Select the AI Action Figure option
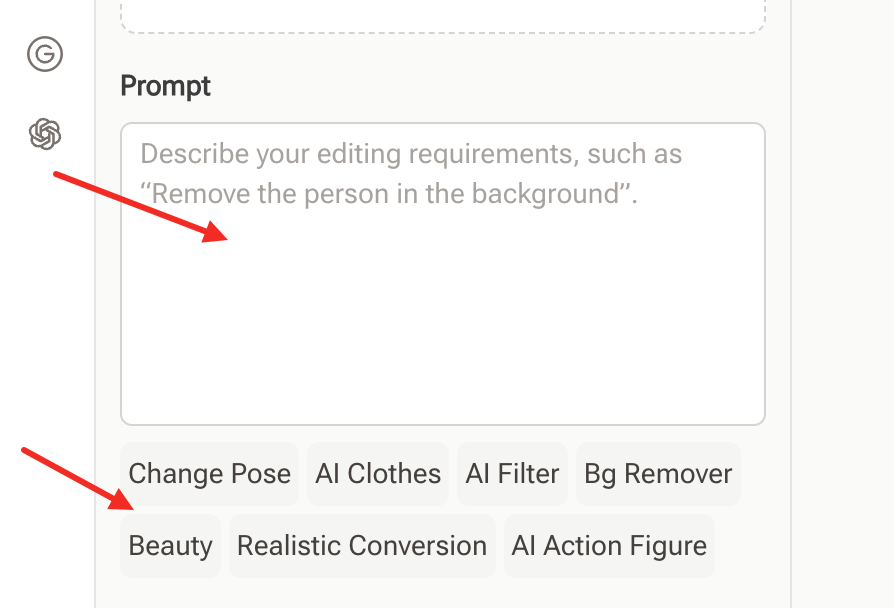894x608 pixels. pos(609,545)
